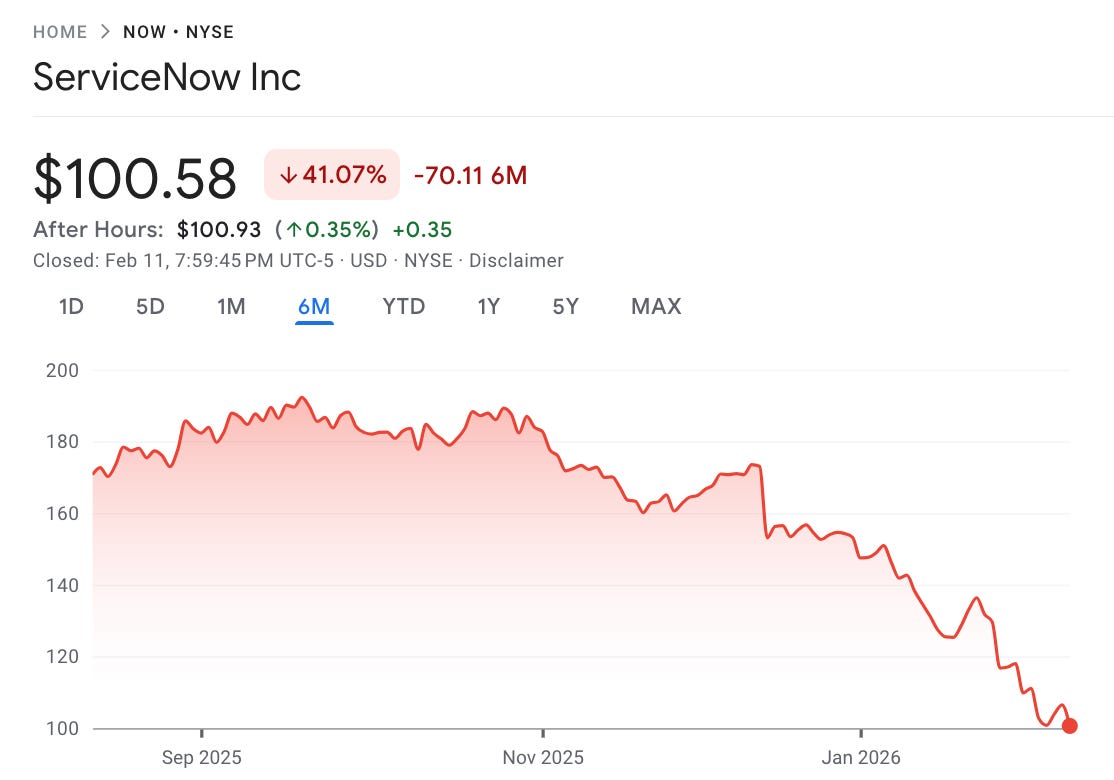
Task: Open the MAX time range
Action: [656, 307]
